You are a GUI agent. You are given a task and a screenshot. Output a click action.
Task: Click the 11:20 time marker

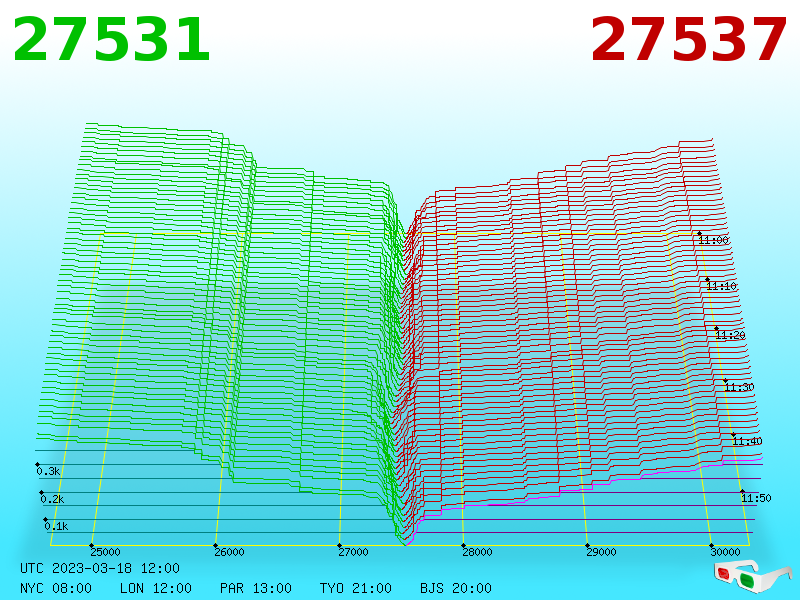730,335
